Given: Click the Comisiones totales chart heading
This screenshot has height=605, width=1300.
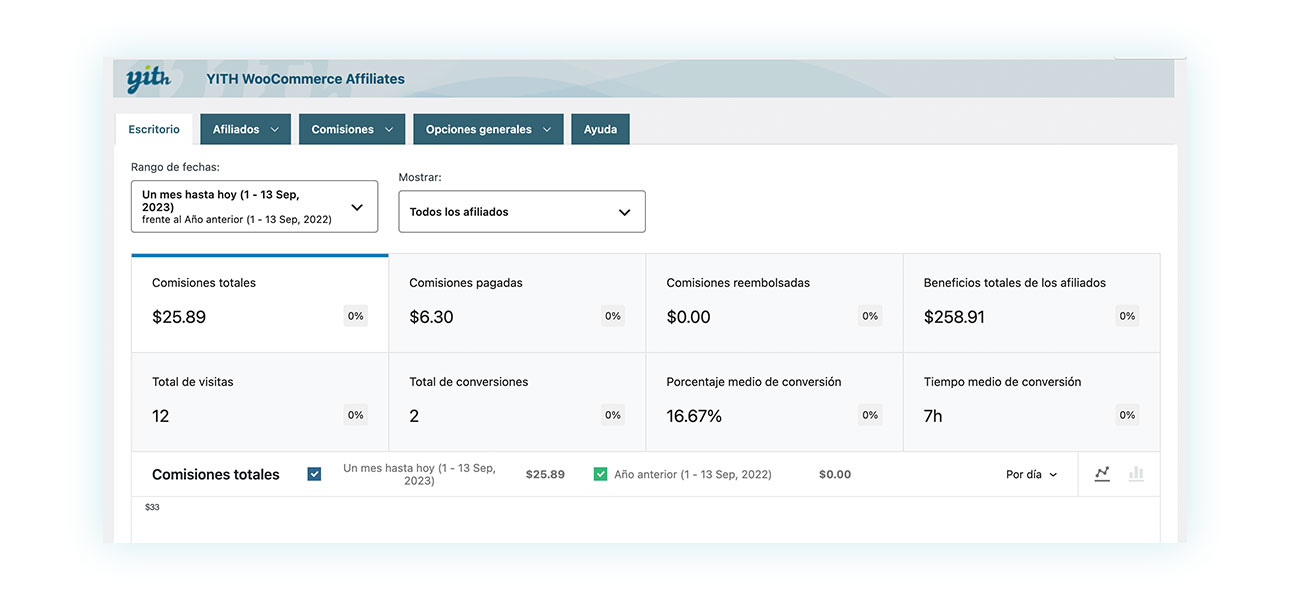Looking at the screenshot, I should (216, 475).
